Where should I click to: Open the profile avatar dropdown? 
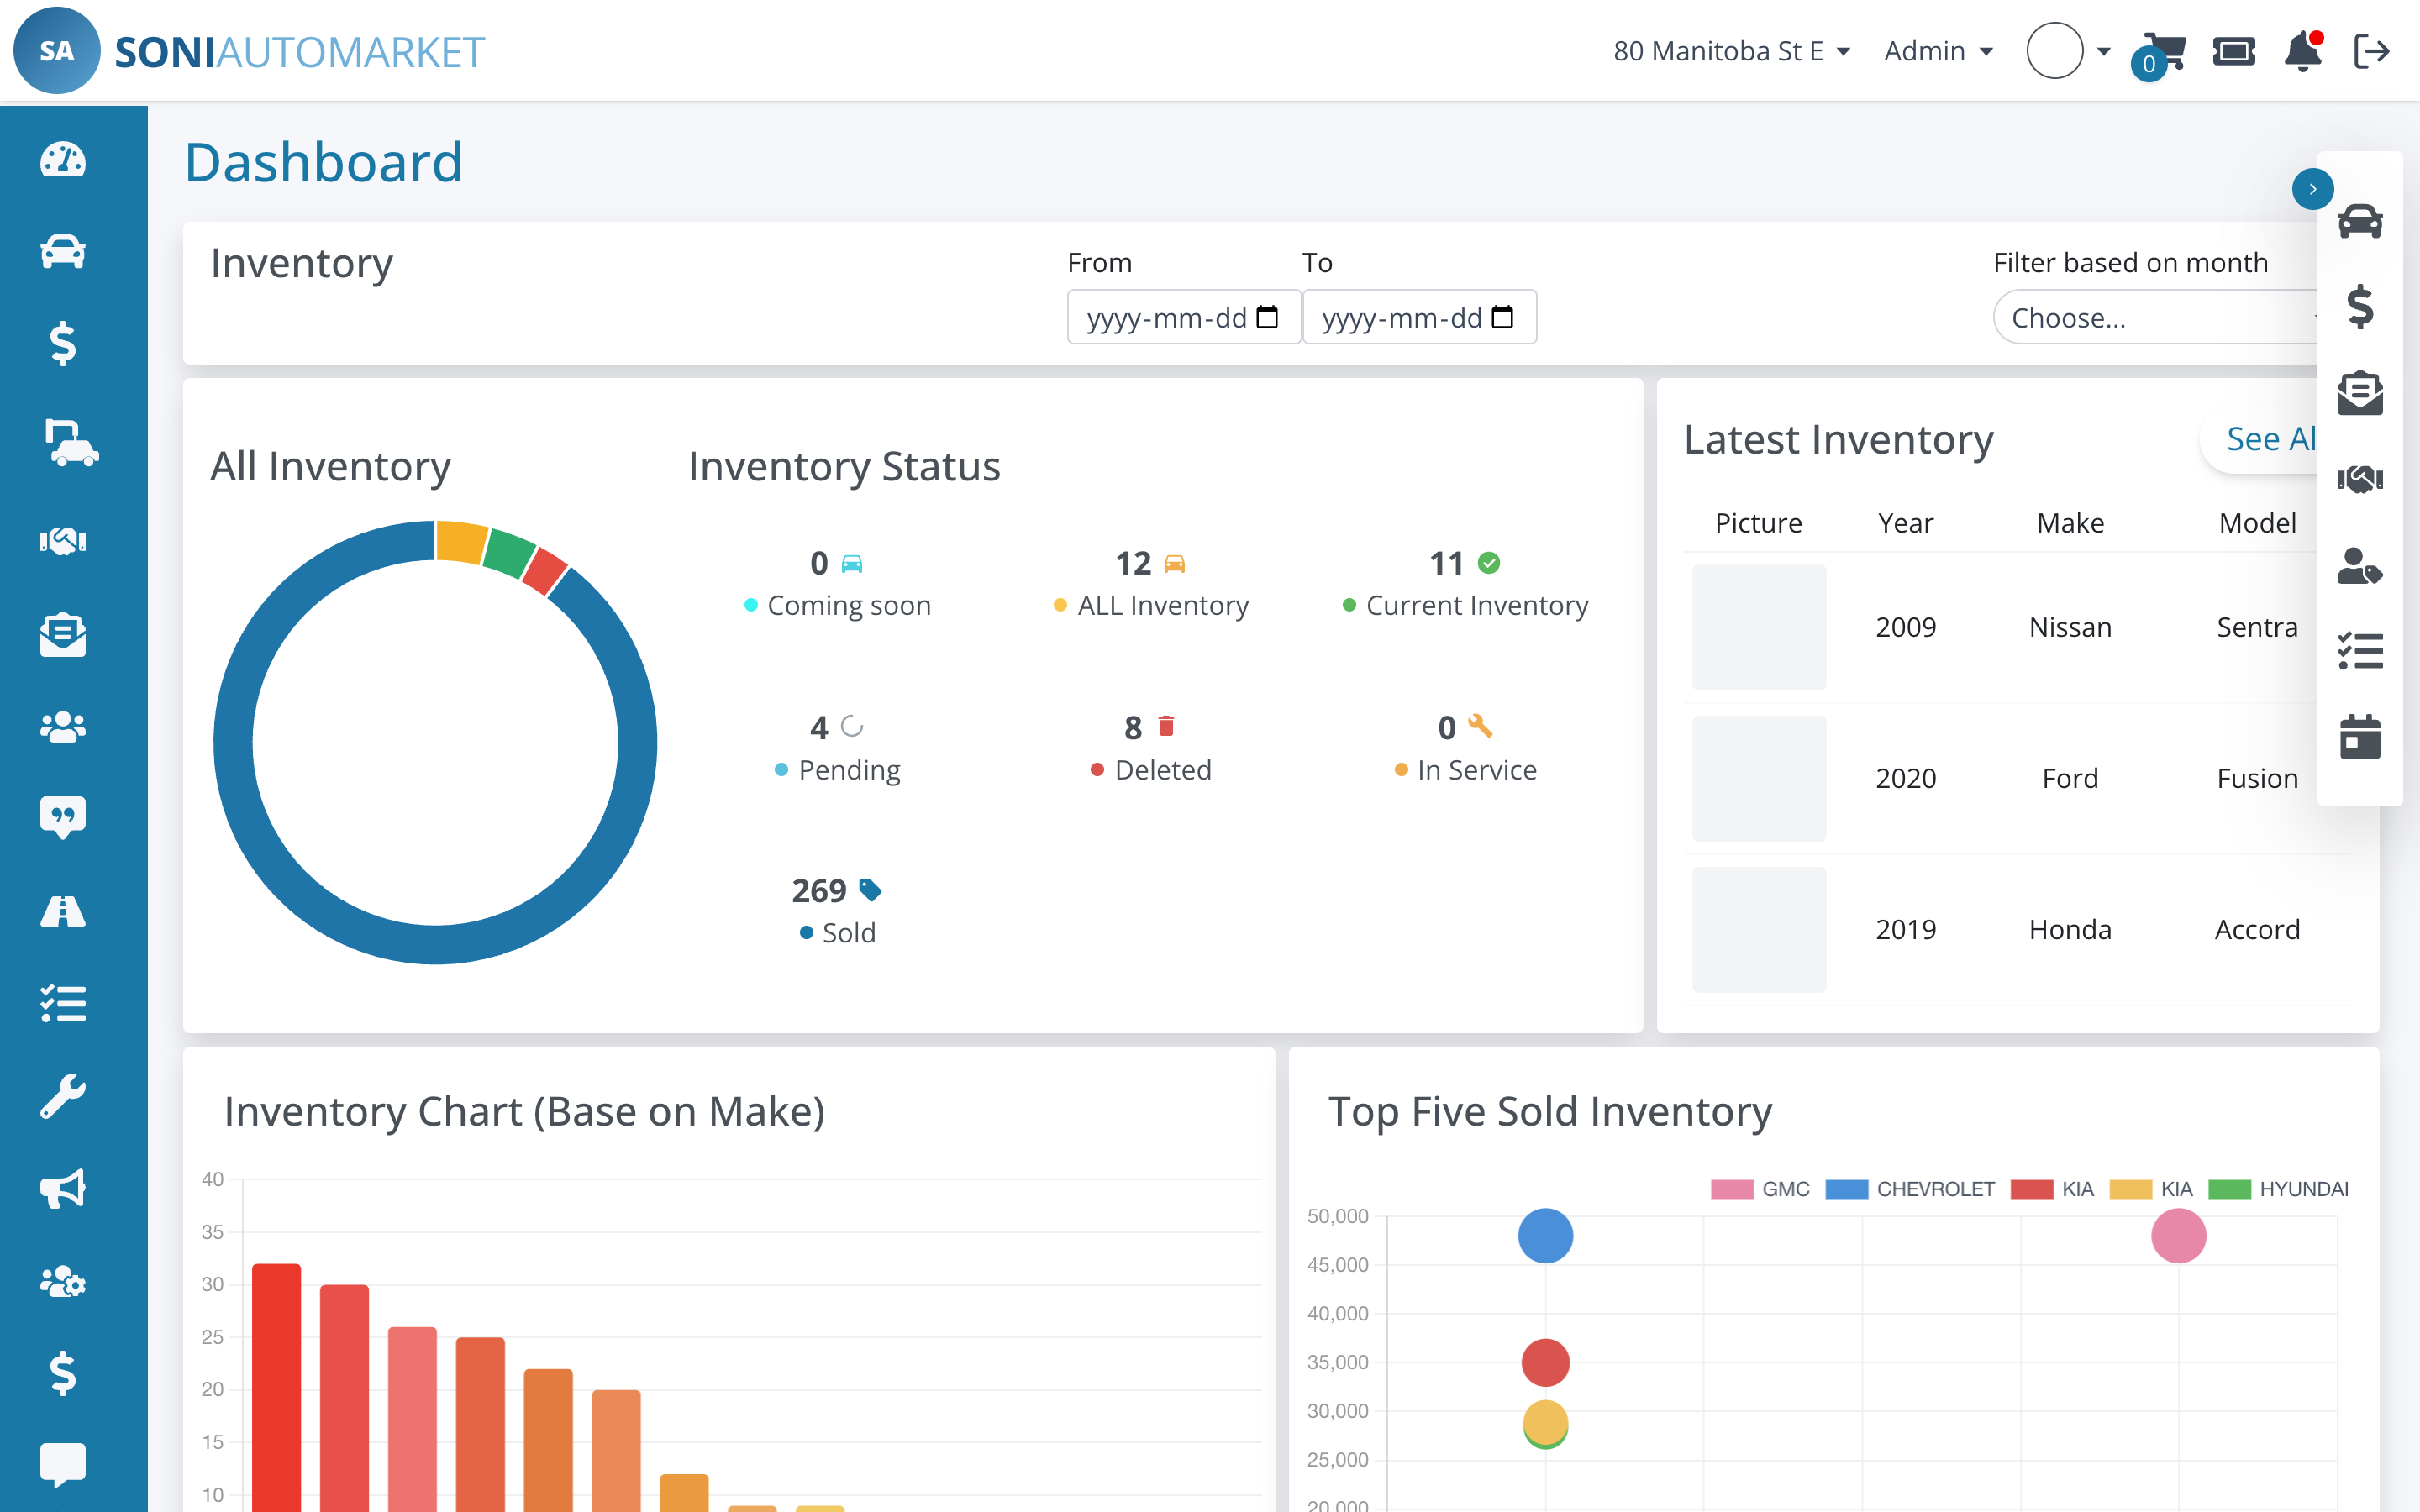tap(2068, 51)
